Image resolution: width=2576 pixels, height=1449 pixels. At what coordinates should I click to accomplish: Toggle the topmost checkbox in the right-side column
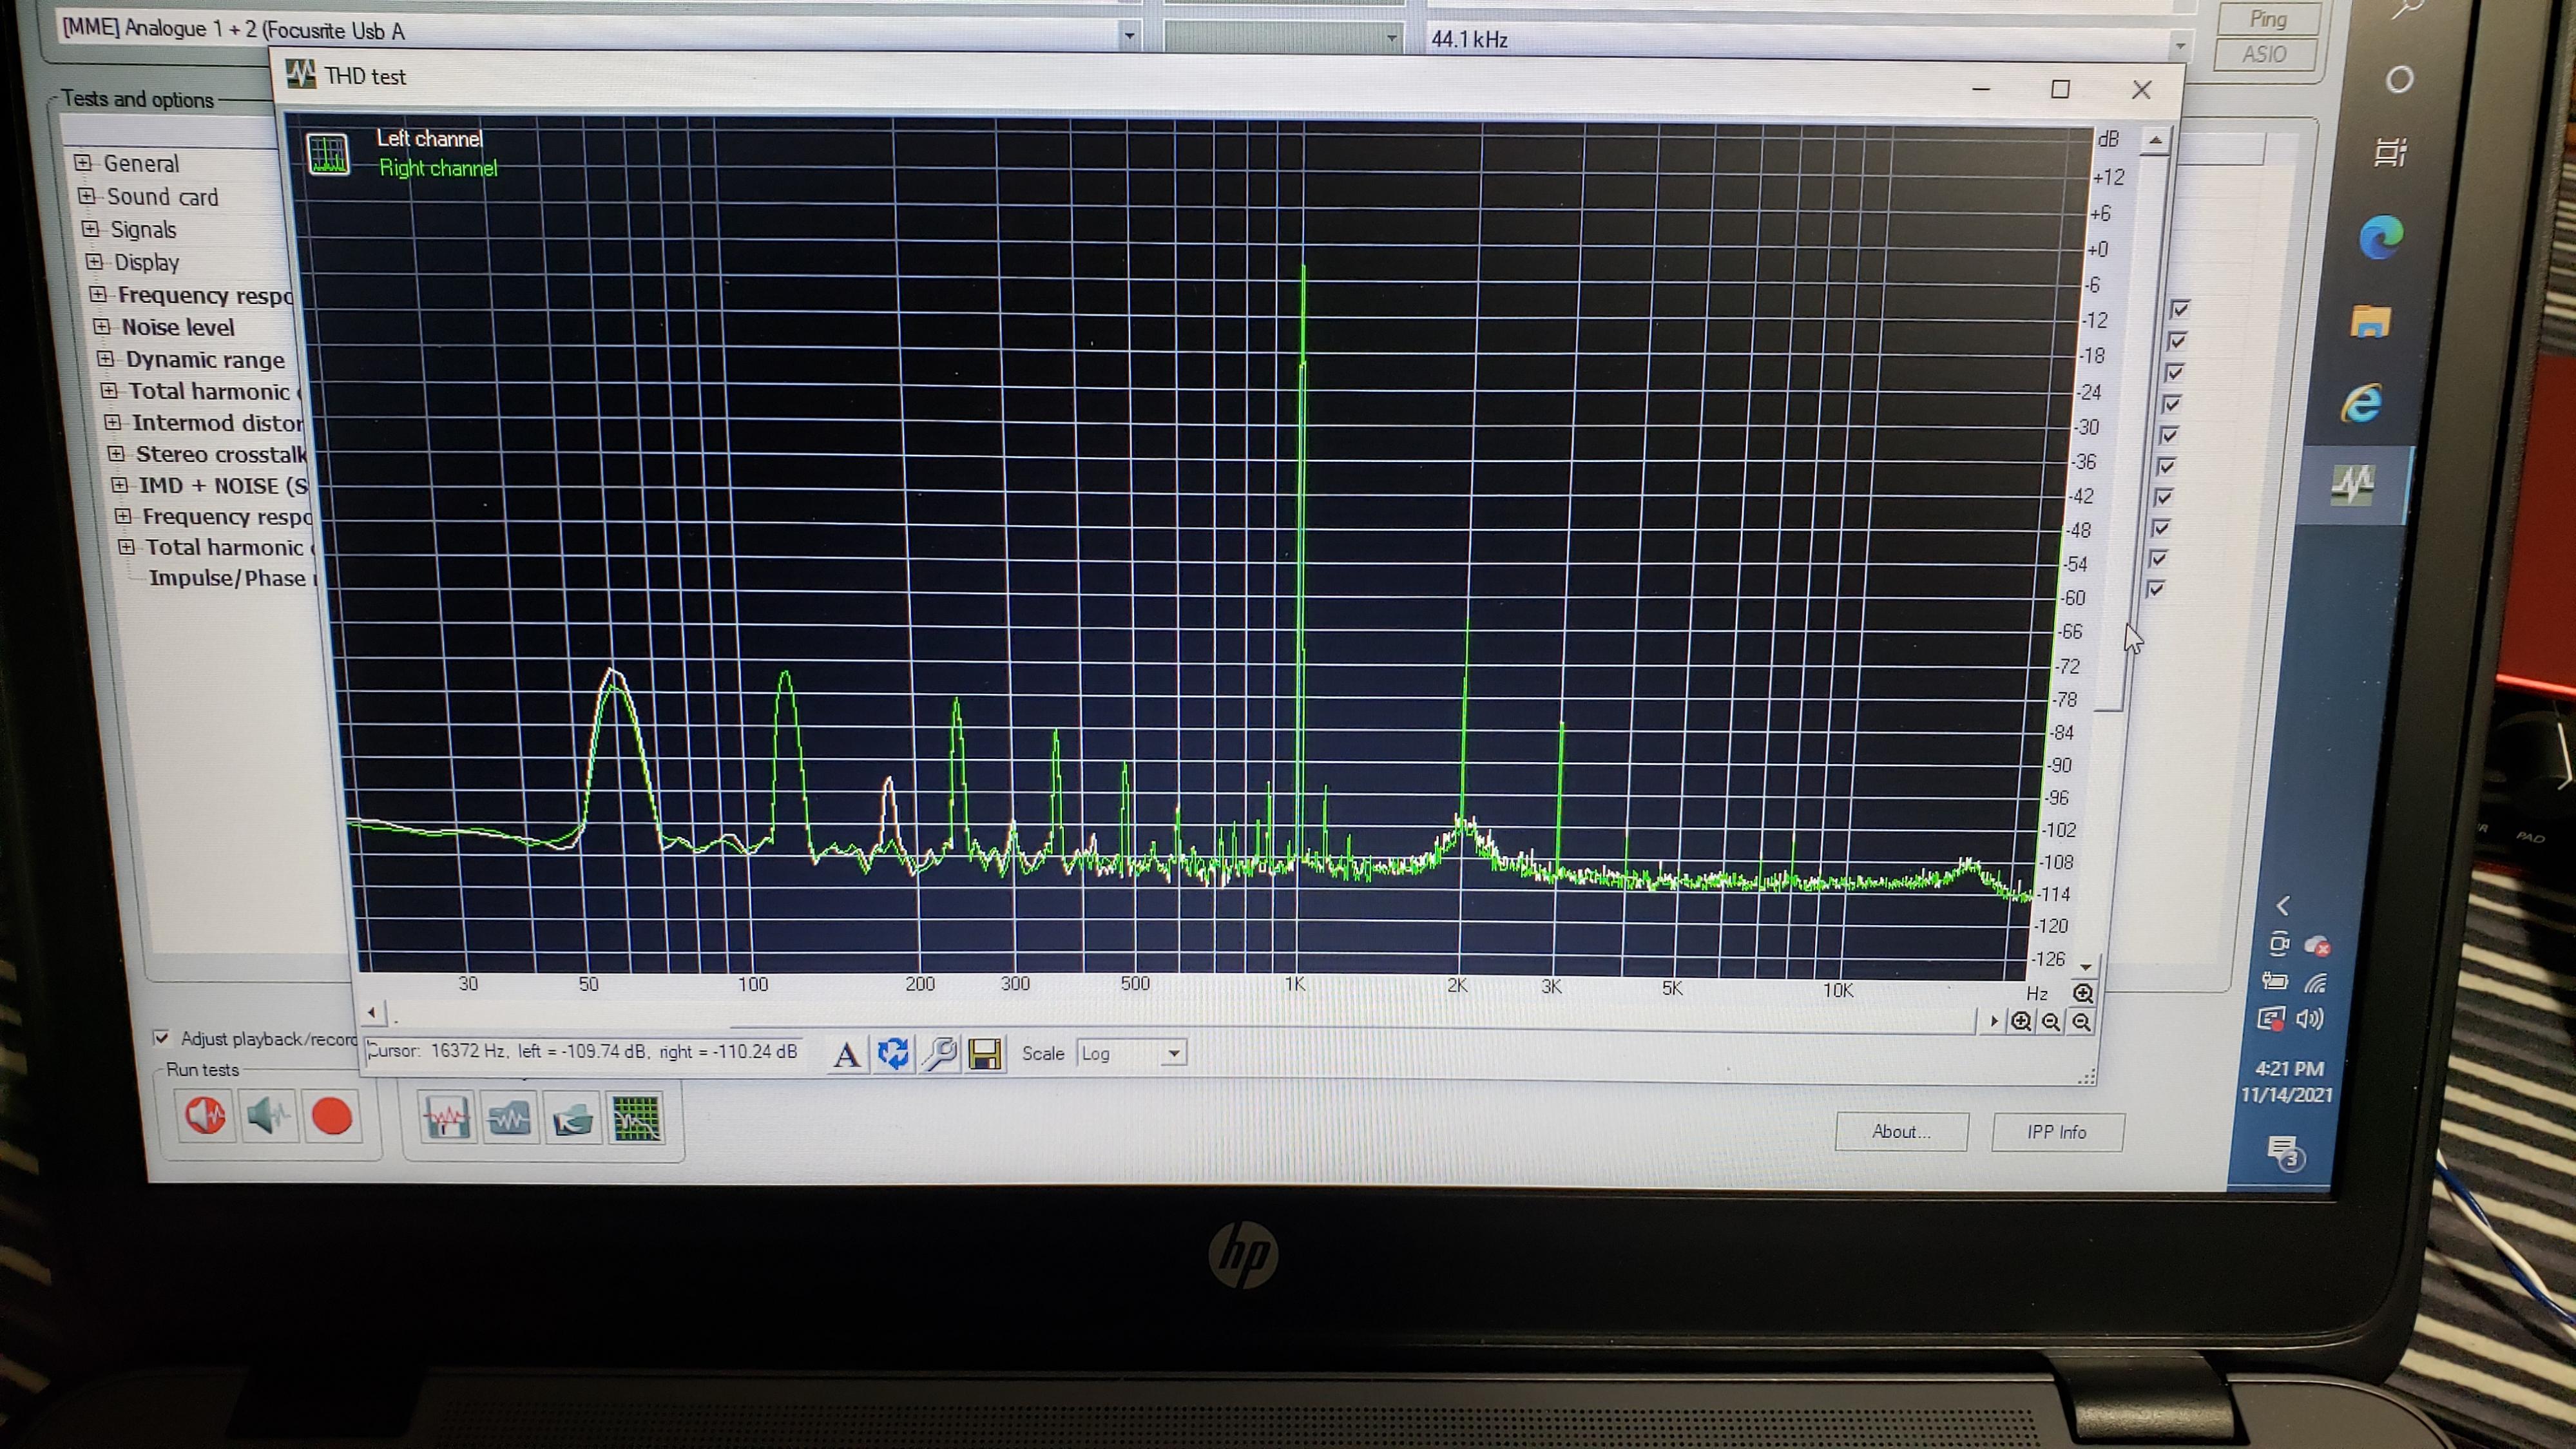coord(2180,310)
